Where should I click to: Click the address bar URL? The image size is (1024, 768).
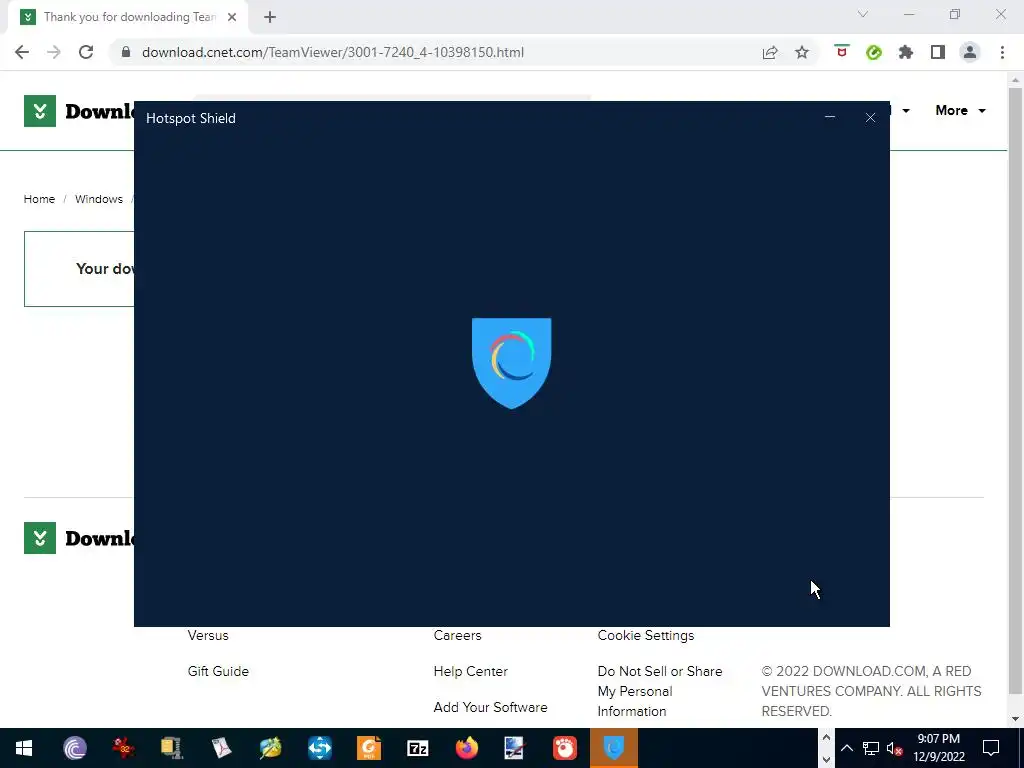click(333, 52)
